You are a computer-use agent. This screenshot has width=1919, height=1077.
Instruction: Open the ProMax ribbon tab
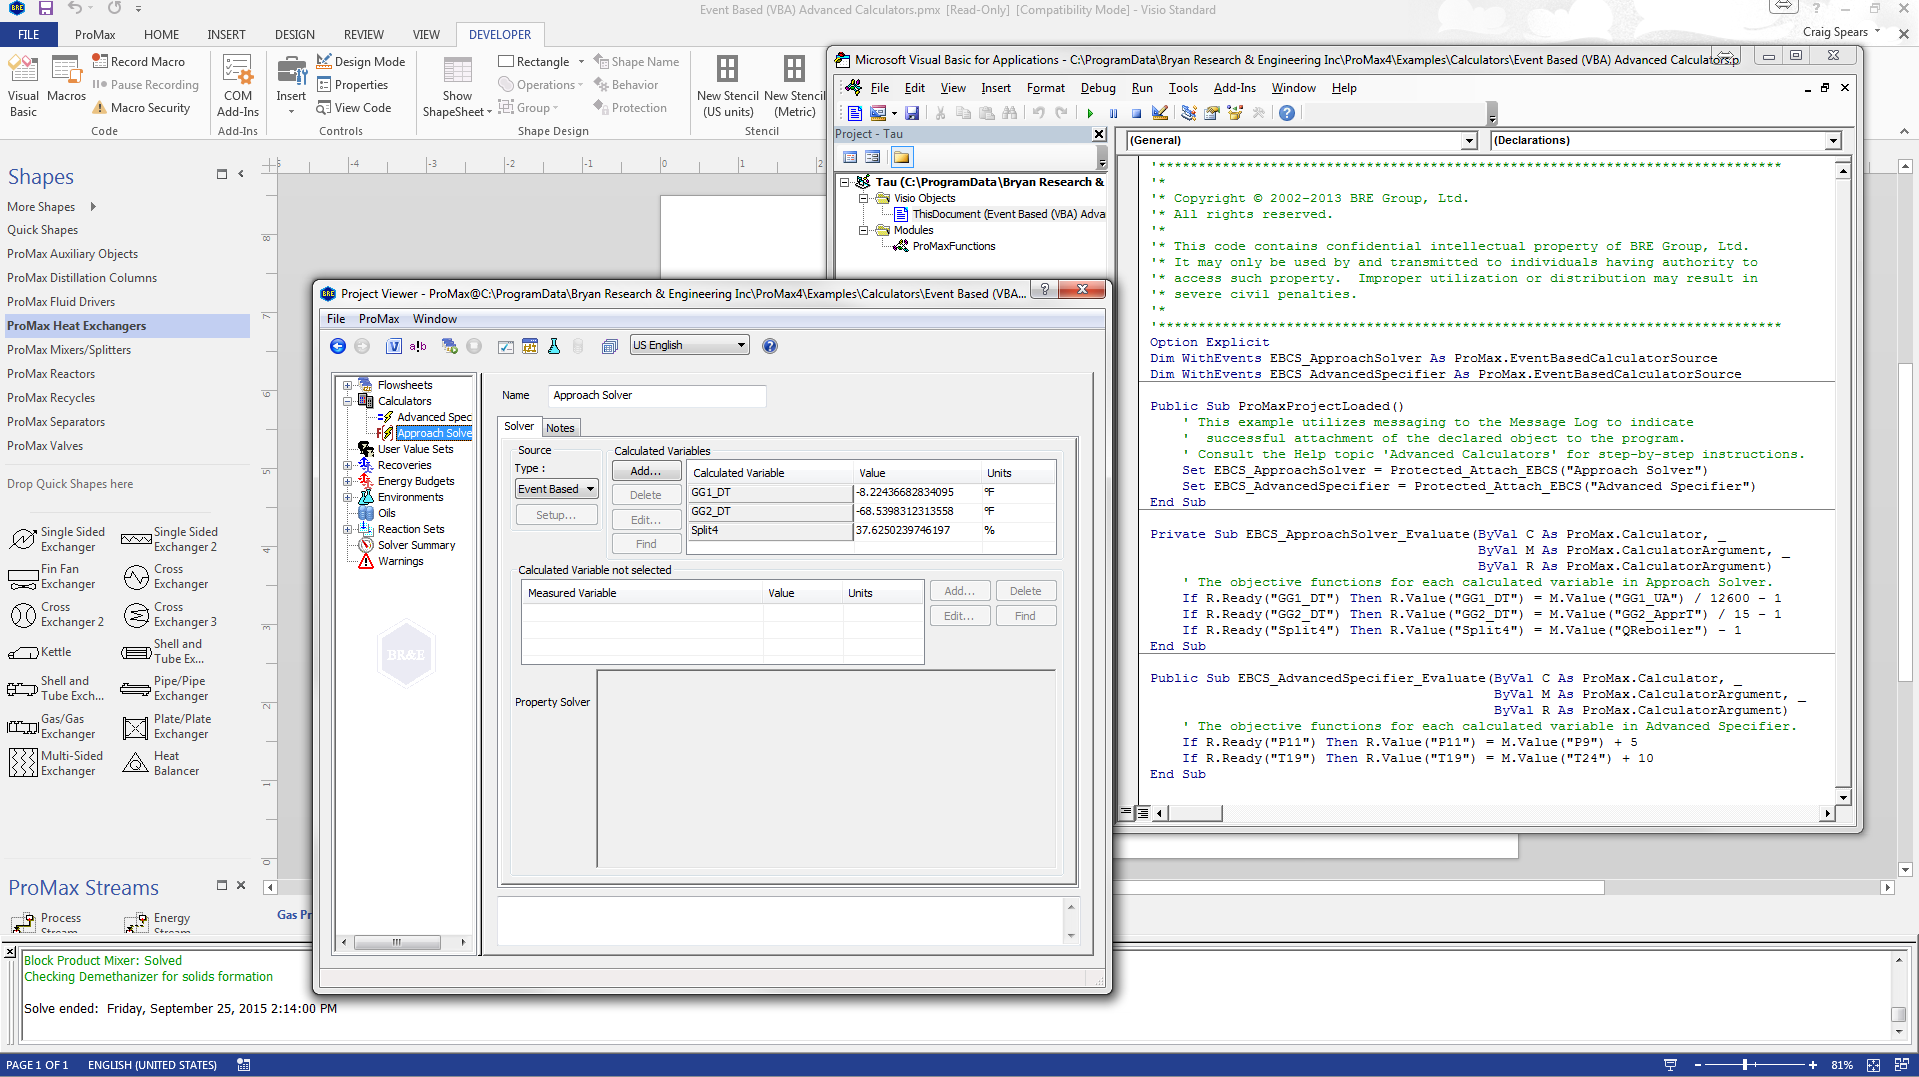(x=95, y=34)
